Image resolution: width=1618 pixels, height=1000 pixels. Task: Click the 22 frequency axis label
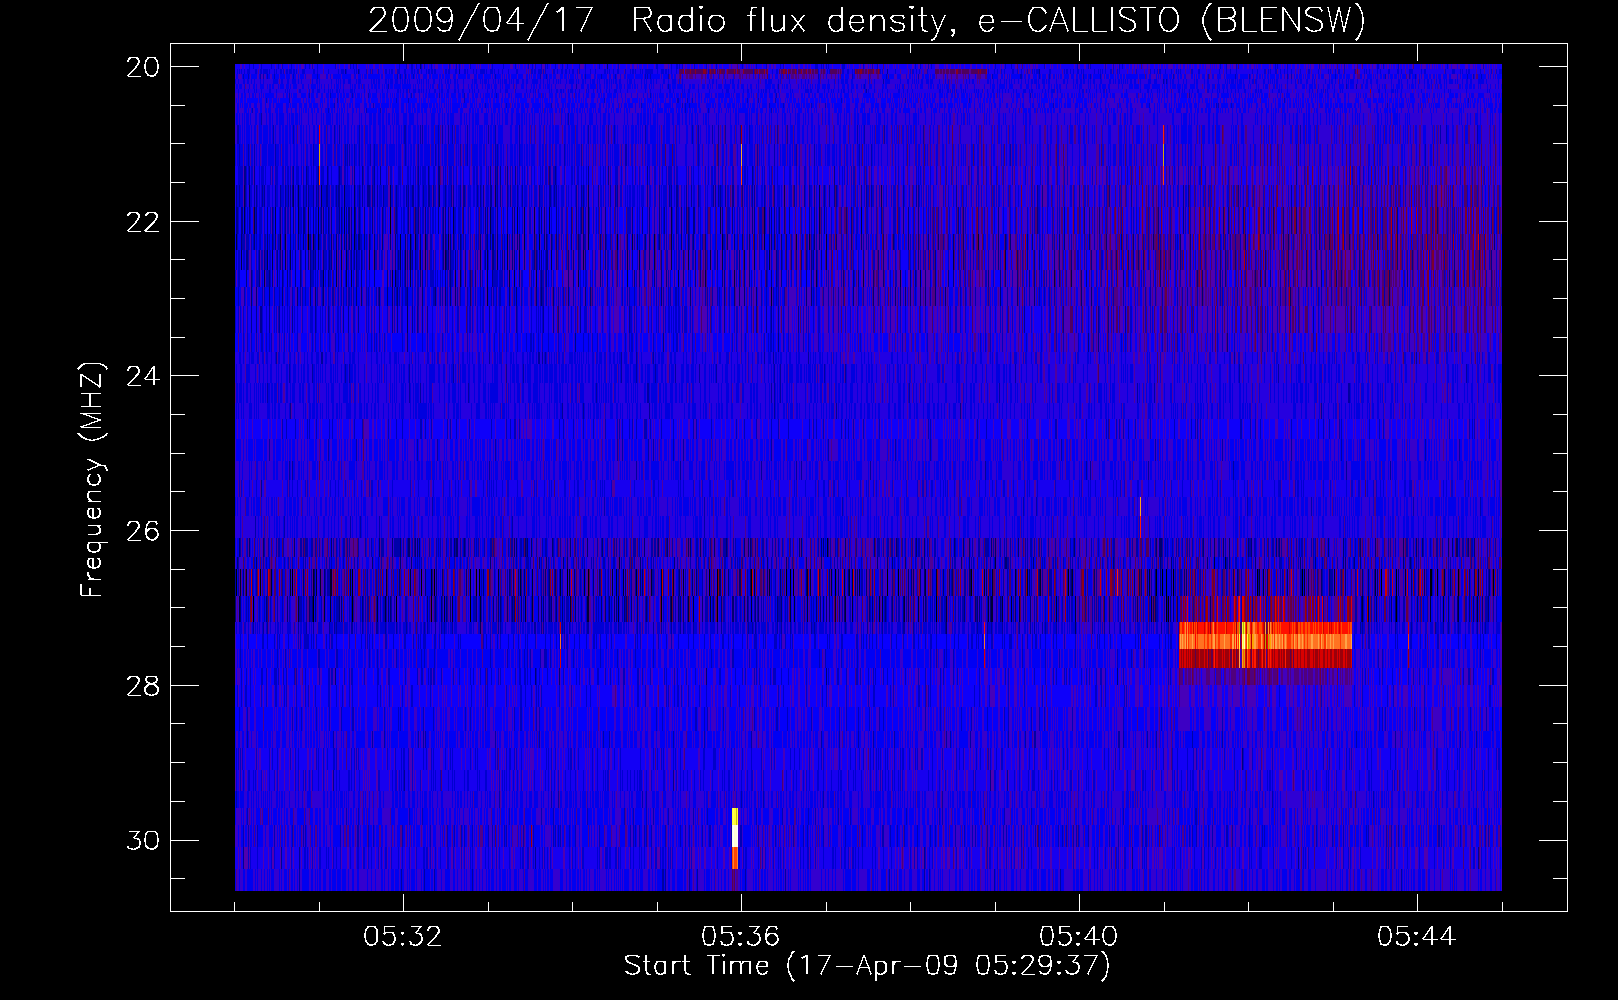[142, 221]
